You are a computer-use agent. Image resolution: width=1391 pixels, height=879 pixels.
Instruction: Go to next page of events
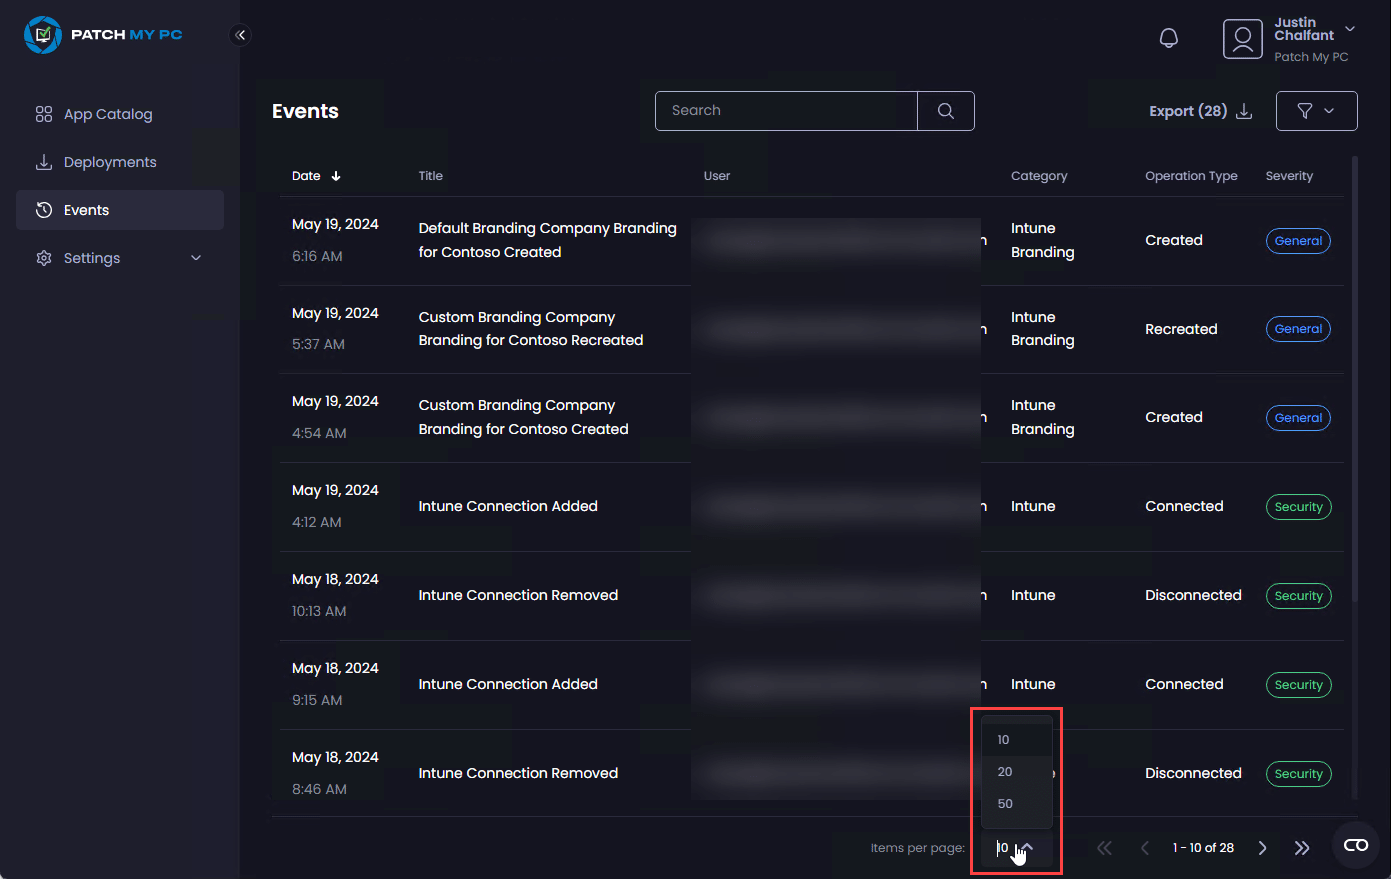click(x=1262, y=848)
